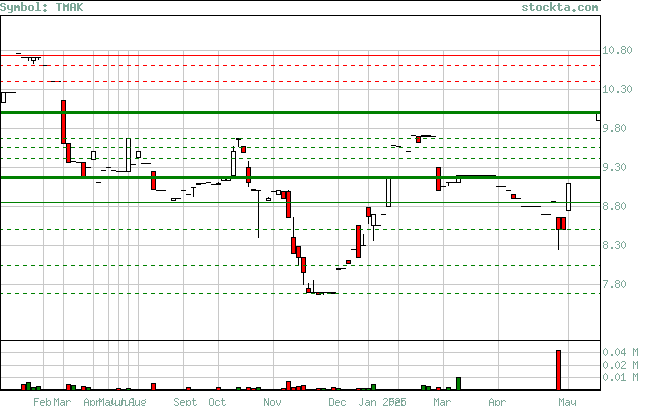The image size is (655, 406).
Task: Click the 0.02 M volume axis label
Action: tap(620, 365)
